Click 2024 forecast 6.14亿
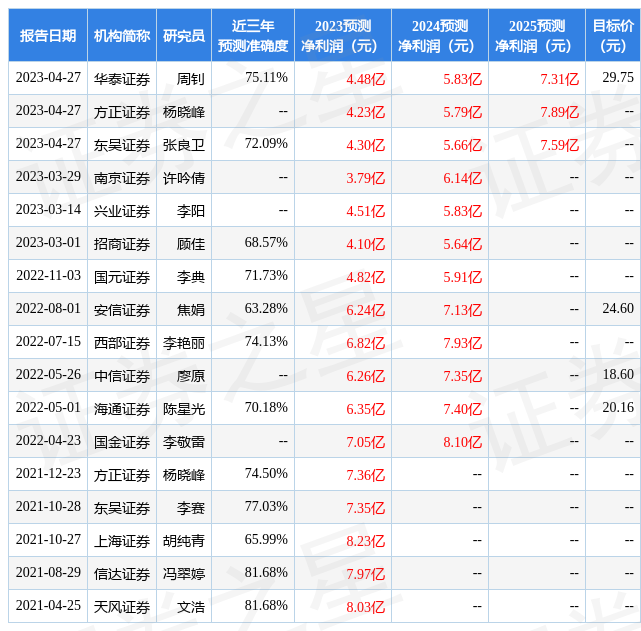The width and height of the screenshot is (641, 631). [x=462, y=178]
